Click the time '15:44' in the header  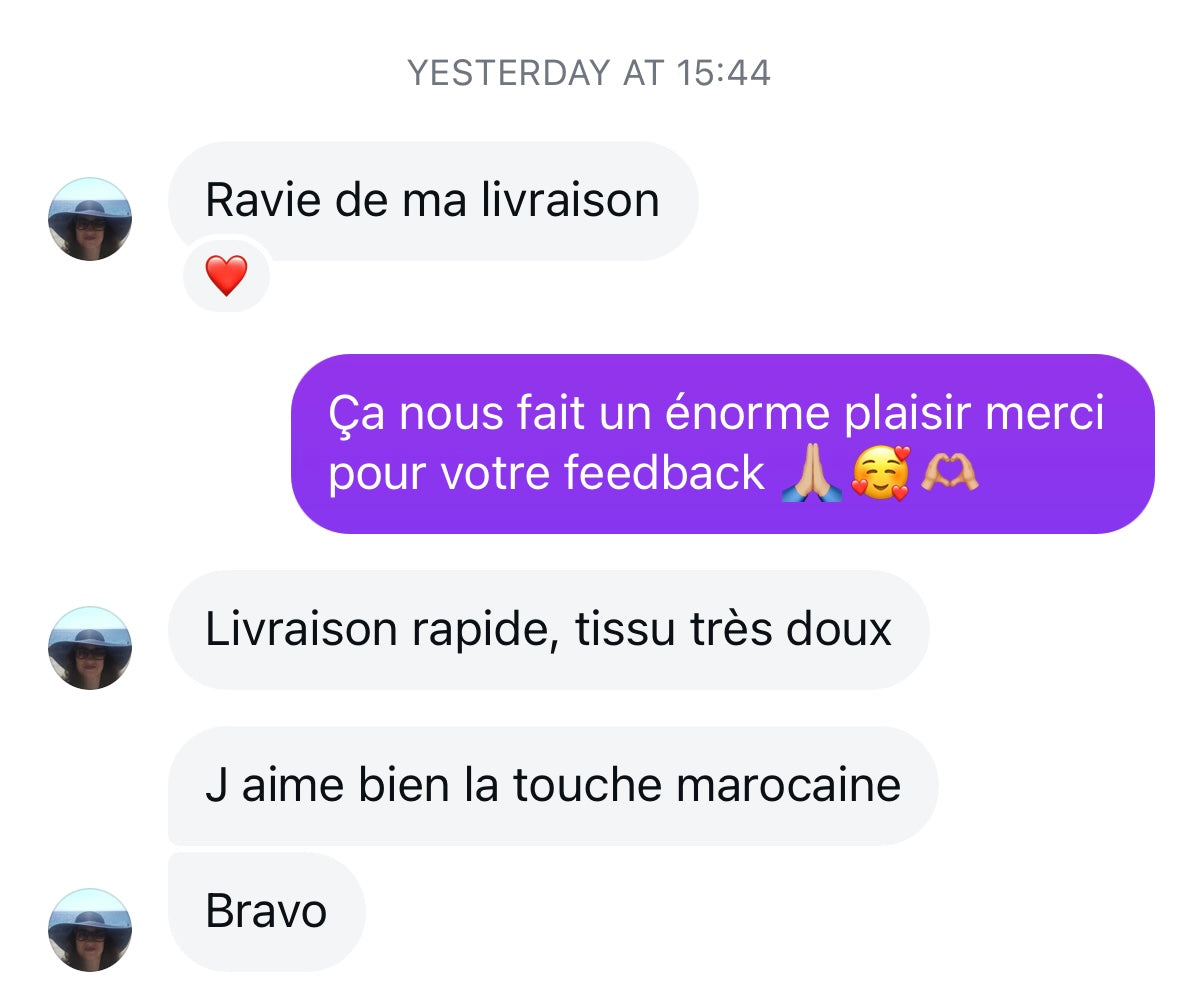[723, 74]
